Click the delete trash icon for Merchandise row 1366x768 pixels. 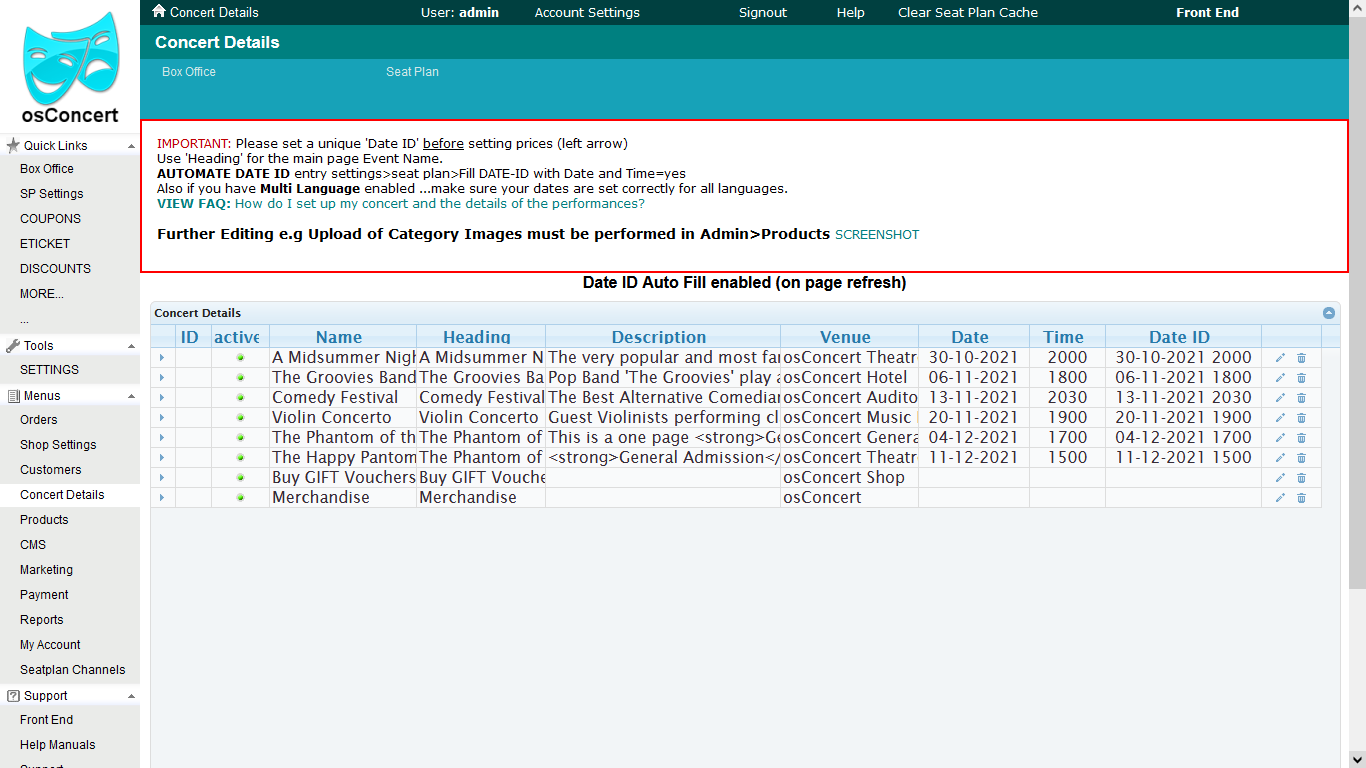1301,498
